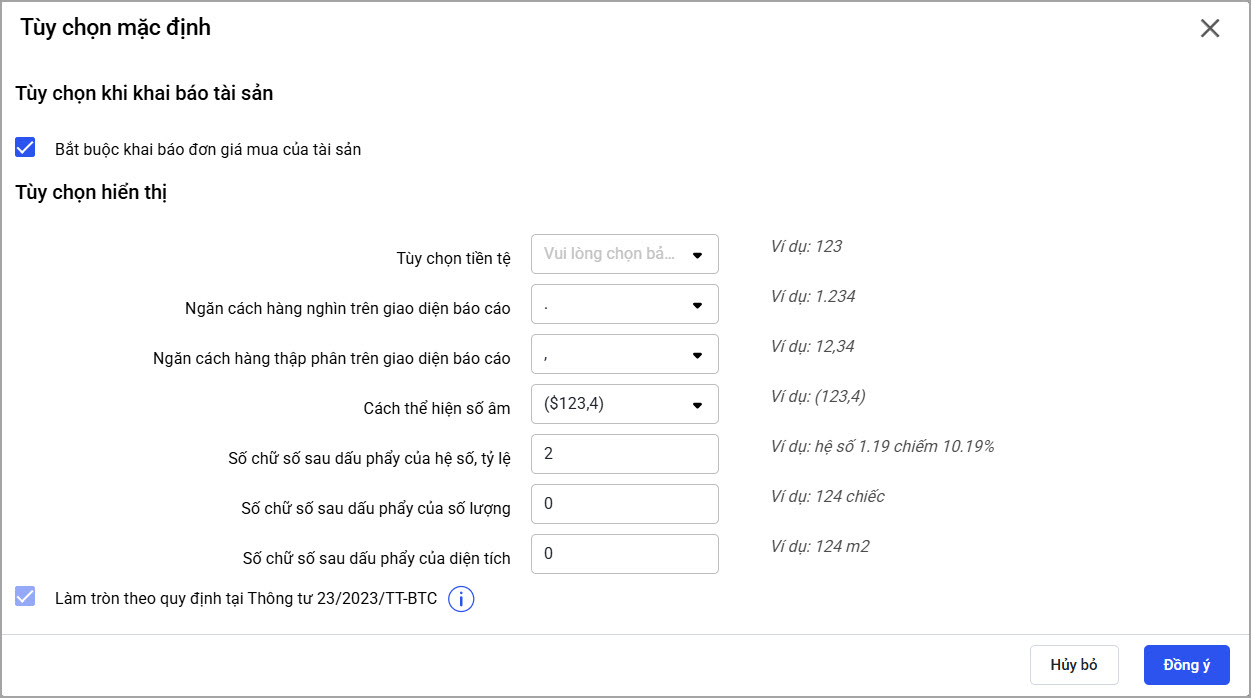Click the Bắt buộc khai báo đơn giá label
This screenshot has width=1251, height=698.
208,150
